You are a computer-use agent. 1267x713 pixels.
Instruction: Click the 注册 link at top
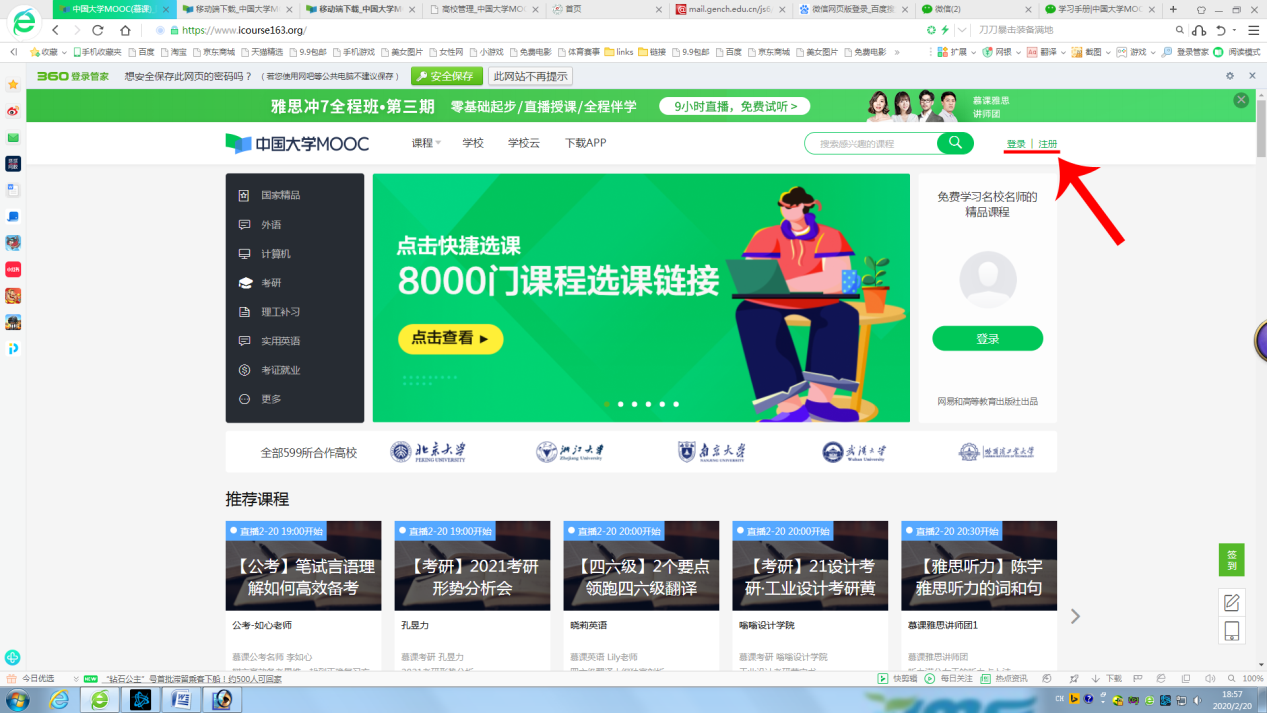click(x=1047, y=144)
